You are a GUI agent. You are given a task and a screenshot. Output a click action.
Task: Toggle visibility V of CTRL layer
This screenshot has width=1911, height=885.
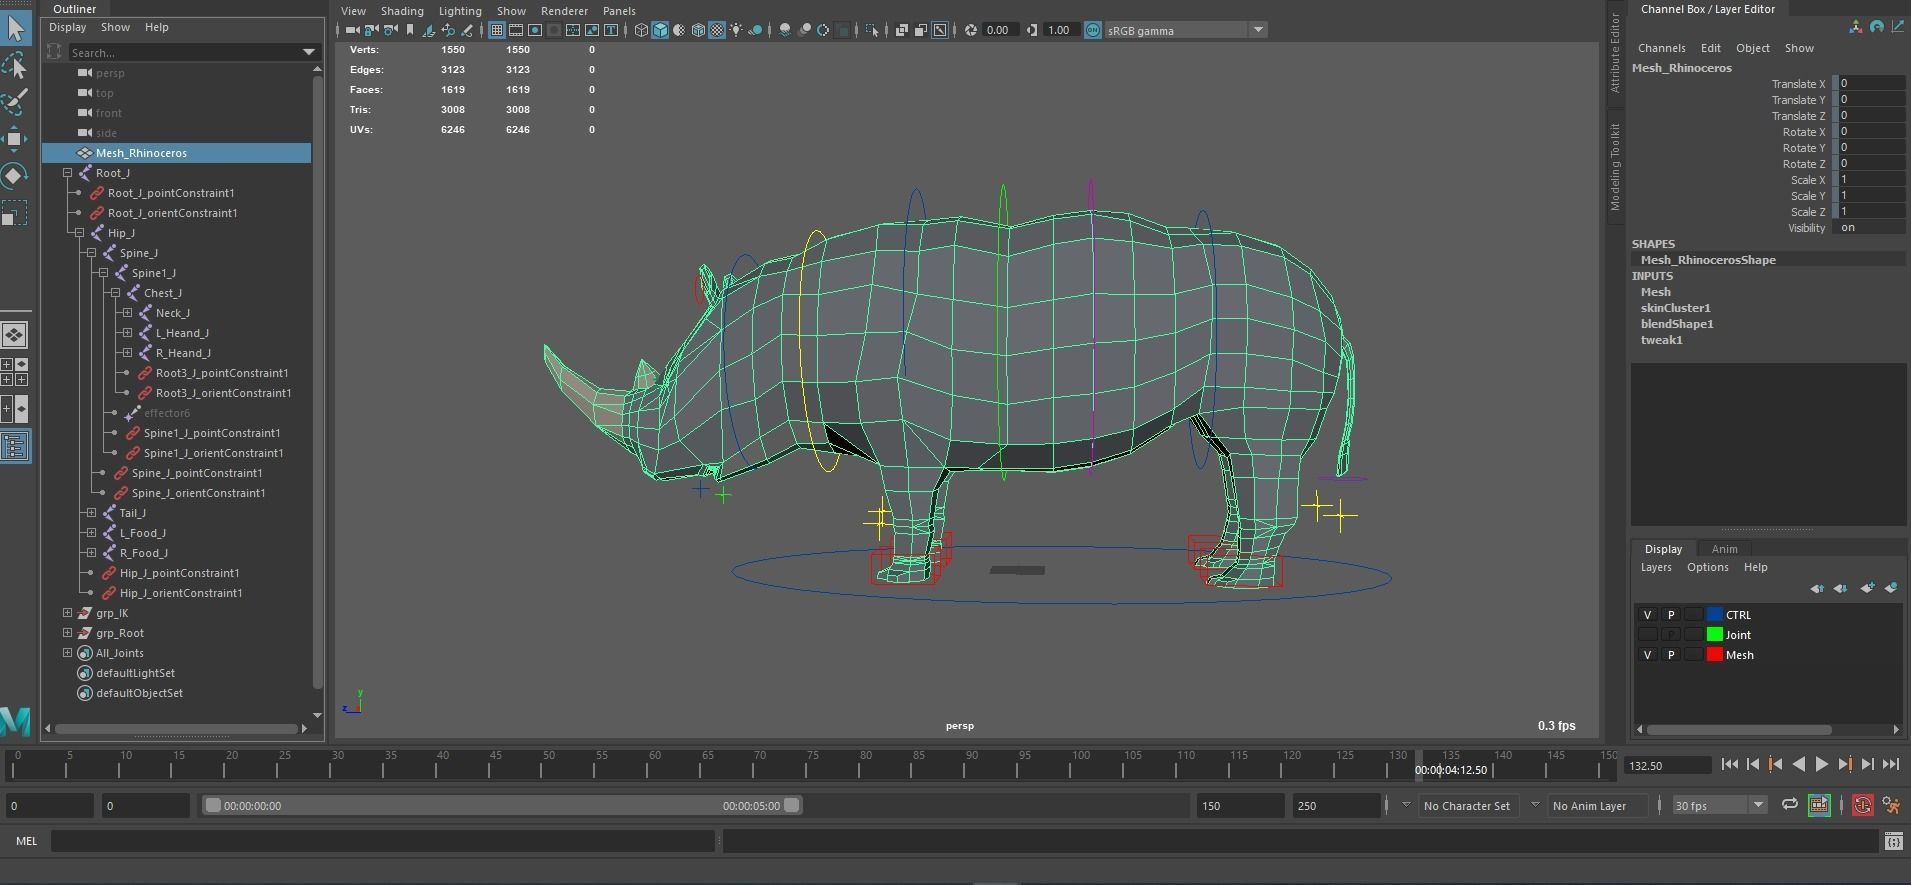tap(1647, 615)
